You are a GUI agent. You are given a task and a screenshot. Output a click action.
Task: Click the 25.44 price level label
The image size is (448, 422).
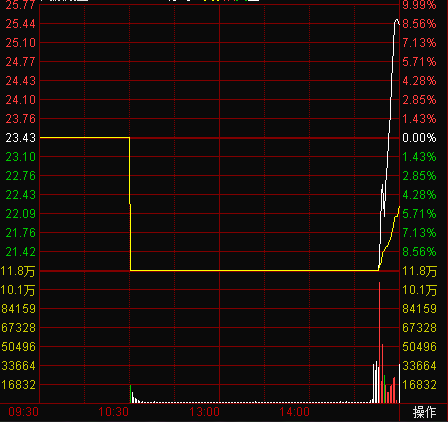pyautogui.click(x=20, y=24)
